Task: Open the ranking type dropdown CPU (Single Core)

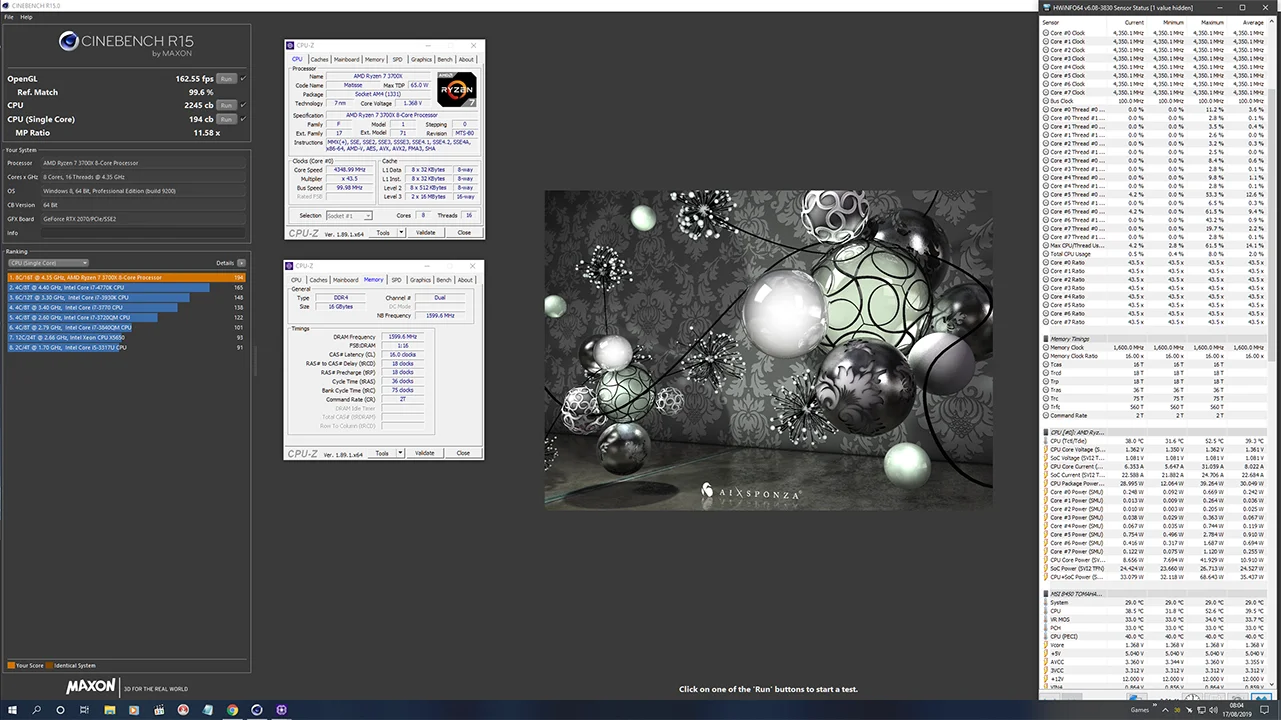Action: coord(48,263)
